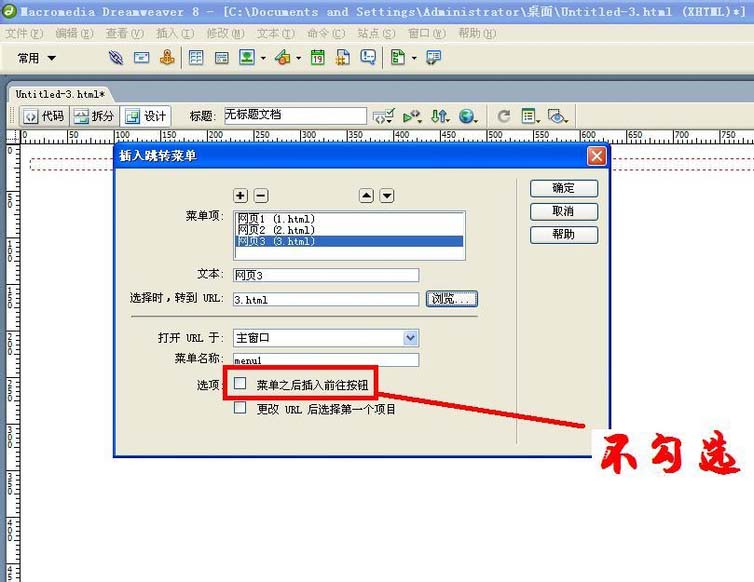Expand the Media icon dropdown arrow
This screenshot has height=582, width=754.
pyautogui.click(x=299, y=58)
